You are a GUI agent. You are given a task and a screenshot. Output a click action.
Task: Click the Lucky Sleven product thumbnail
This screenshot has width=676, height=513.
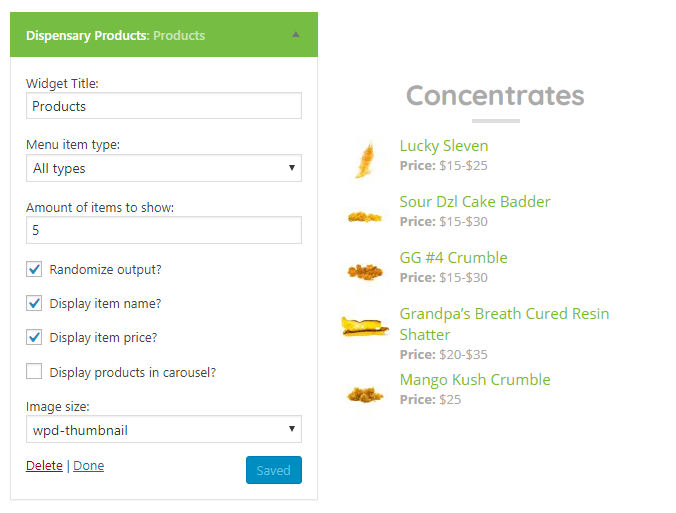click(x=365, y=159)
